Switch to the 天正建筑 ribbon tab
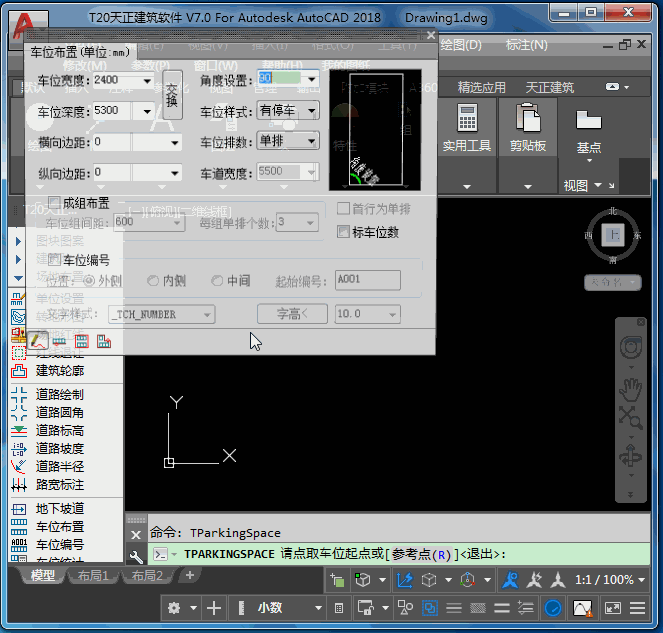Image resolution: width=663 pixels, height=633 pixels. point(550,88)
